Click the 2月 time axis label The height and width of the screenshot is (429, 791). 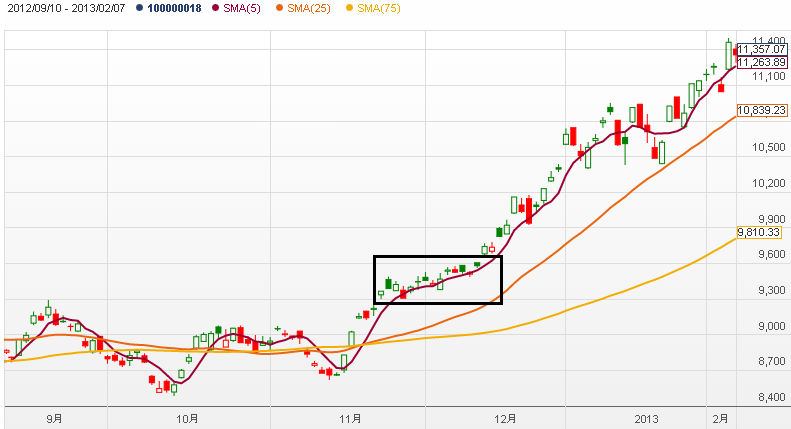pyautogui.click(x=720, y=419)
